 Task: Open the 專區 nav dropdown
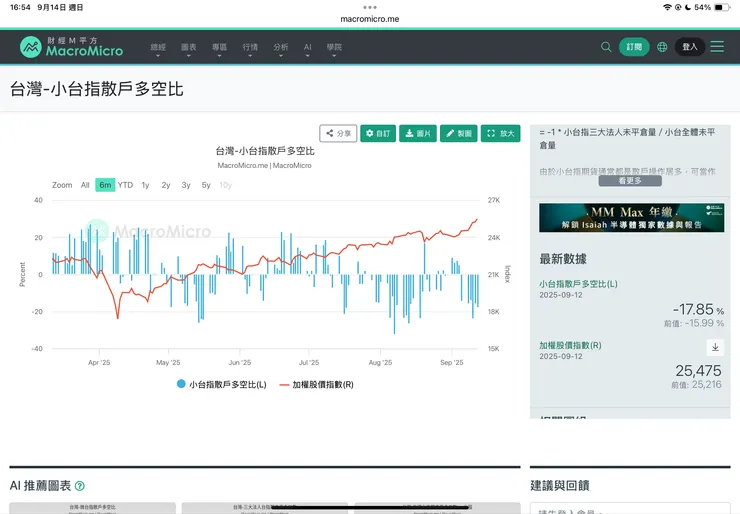219,49
